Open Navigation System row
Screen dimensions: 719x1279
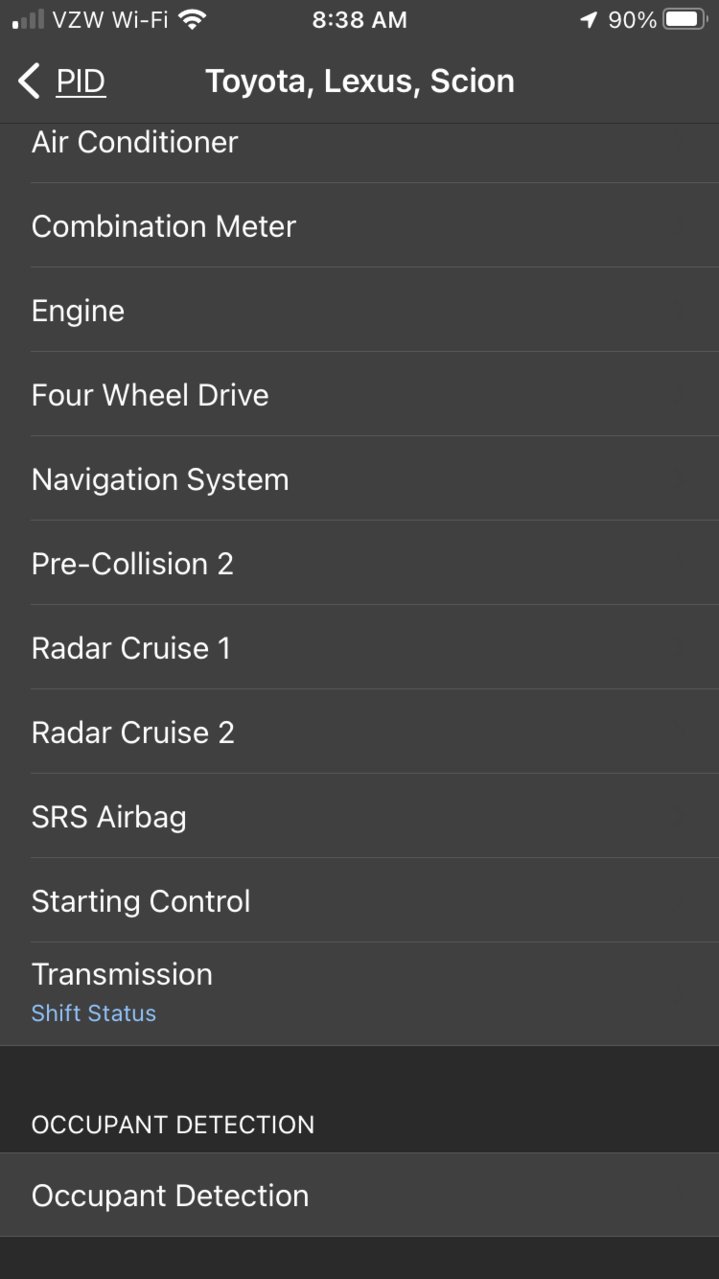359,478
